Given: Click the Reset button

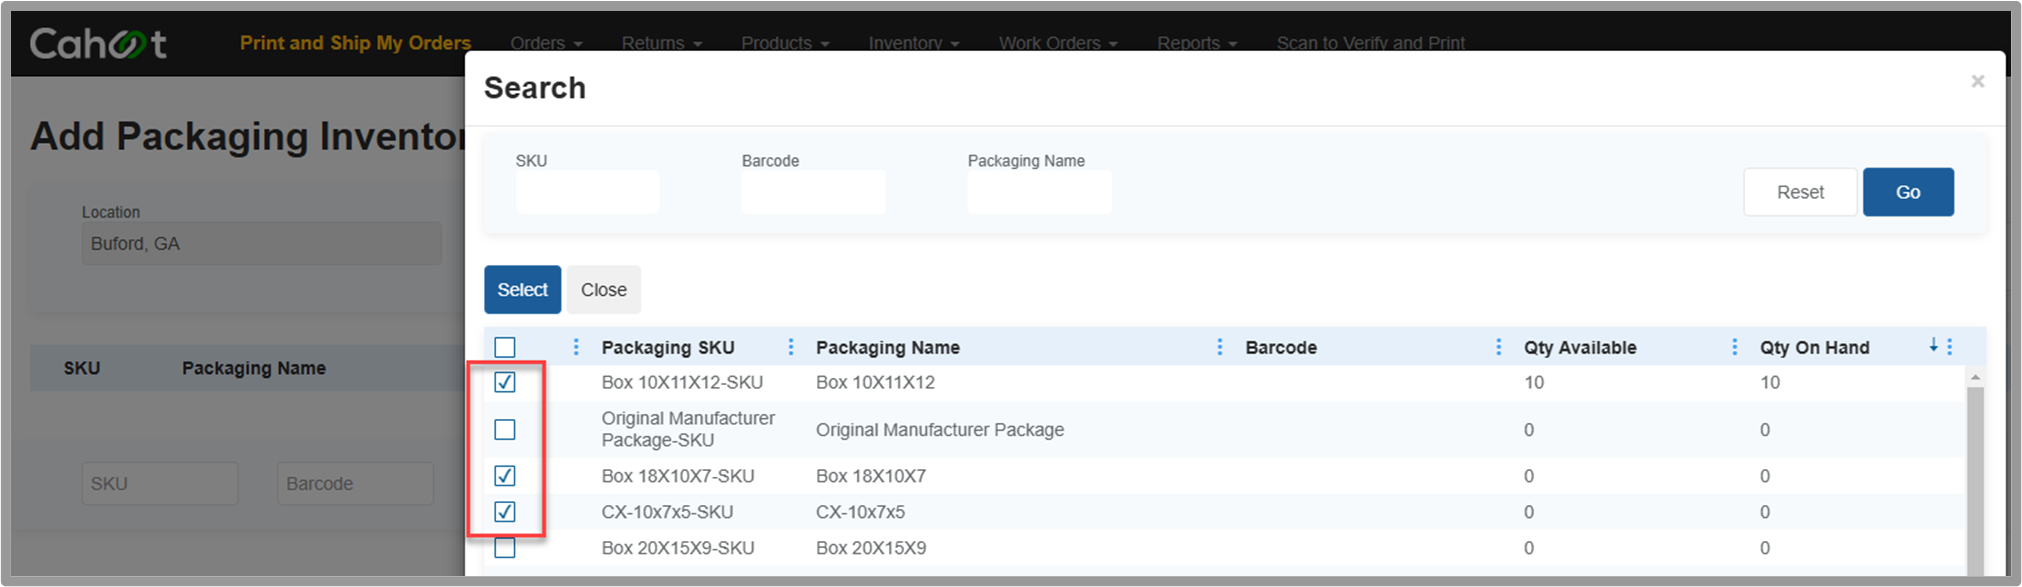Looking at the screenshot, I should [1800, 192].
